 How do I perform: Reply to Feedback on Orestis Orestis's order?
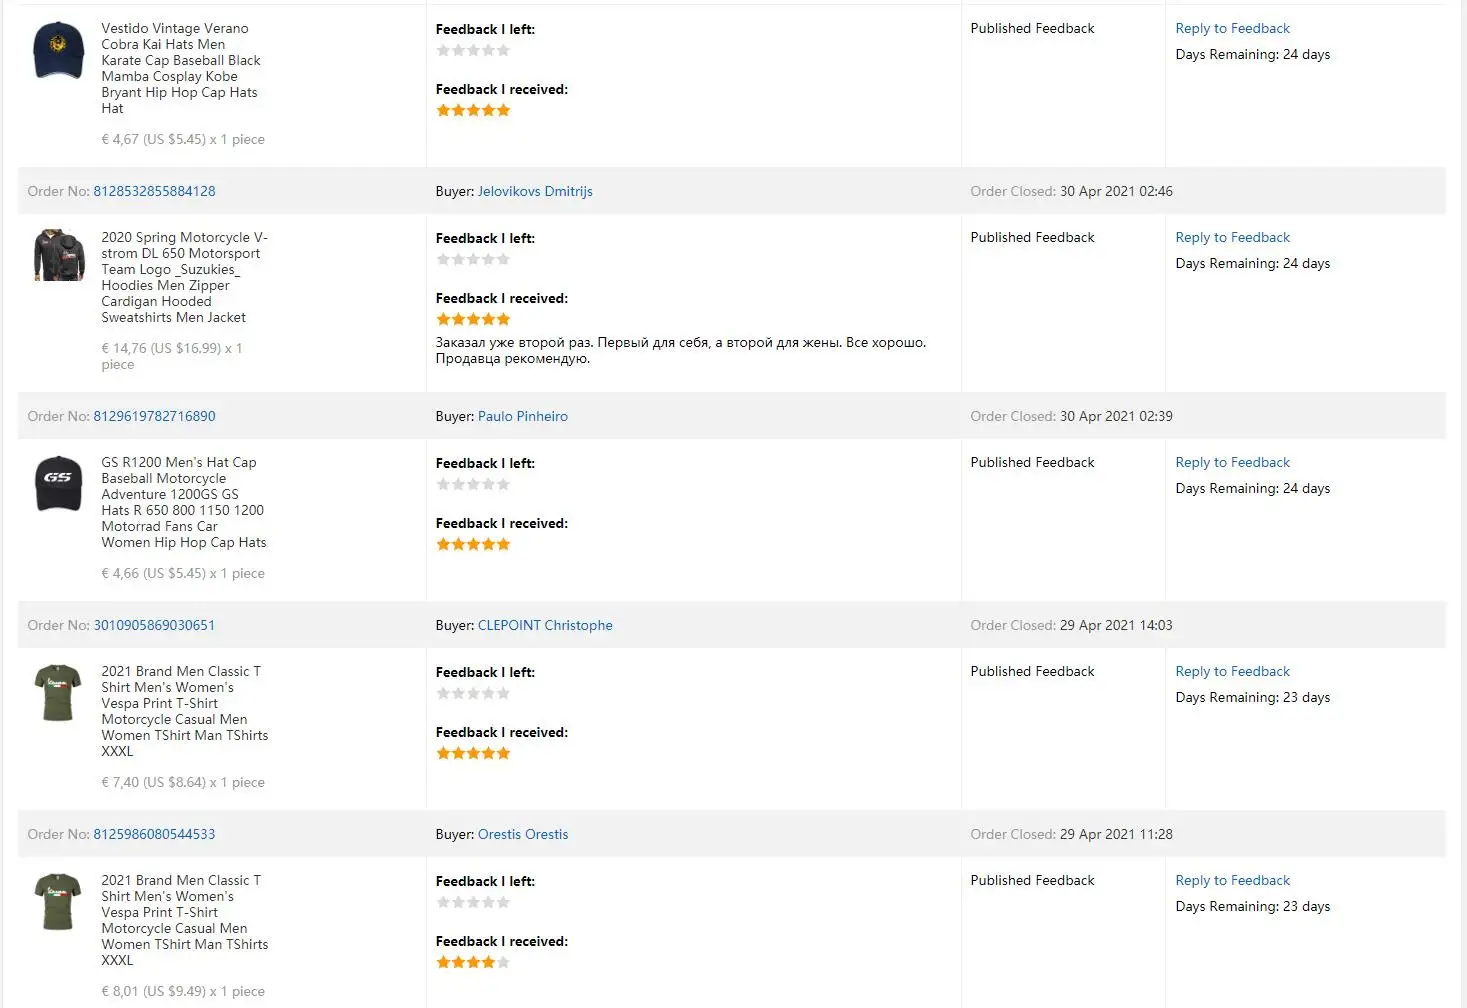tap(1232, 880)
